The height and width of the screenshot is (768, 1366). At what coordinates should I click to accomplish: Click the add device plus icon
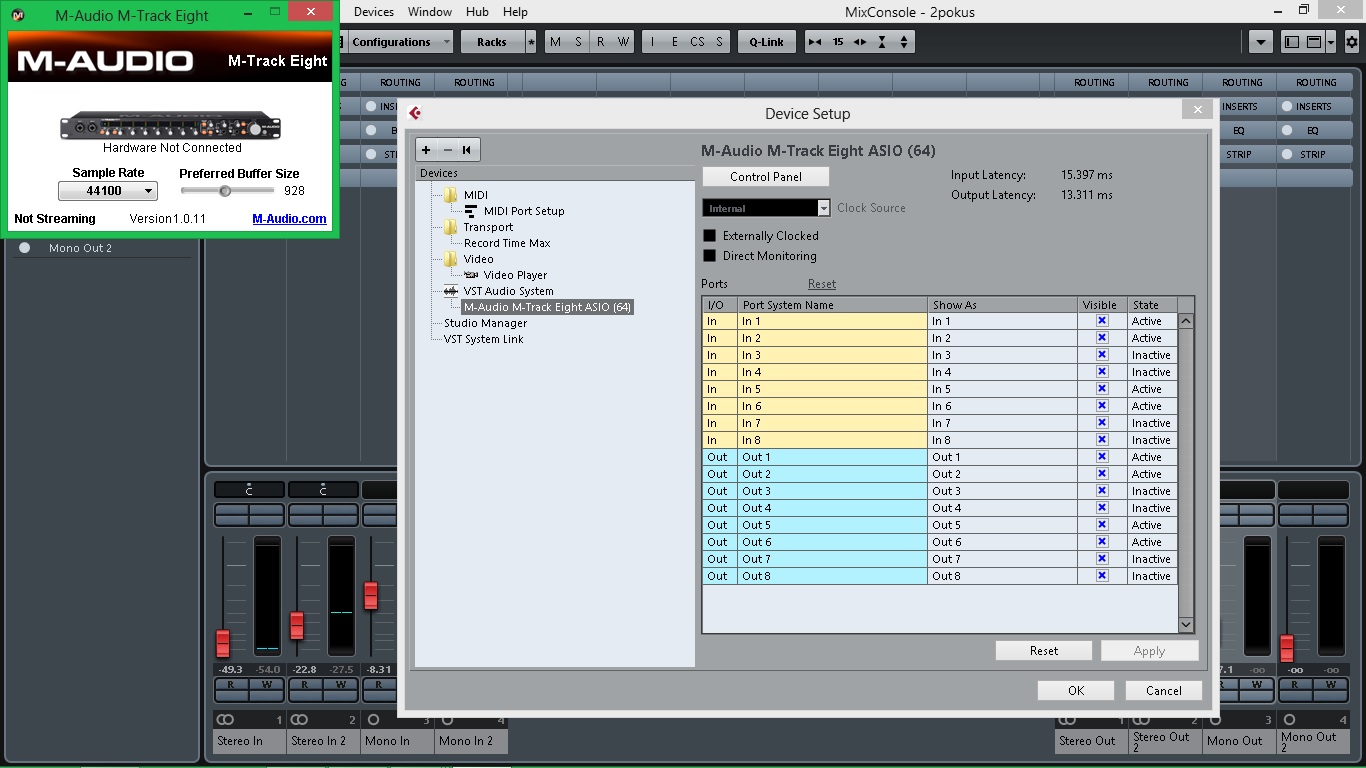pyautogui.click(x=426, y=150)
